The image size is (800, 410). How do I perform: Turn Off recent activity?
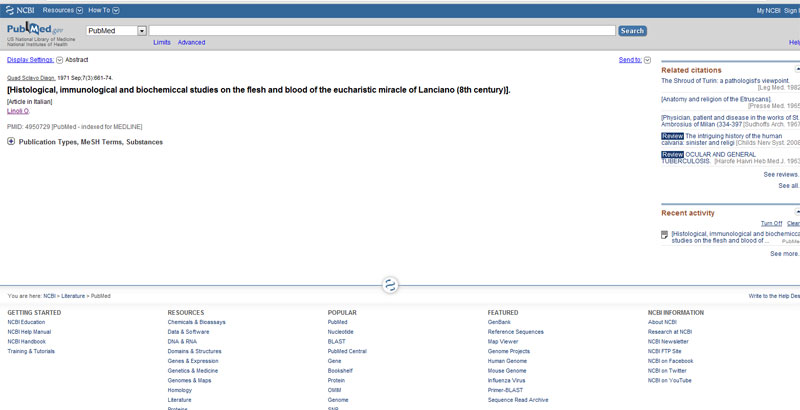pos(771,223)
